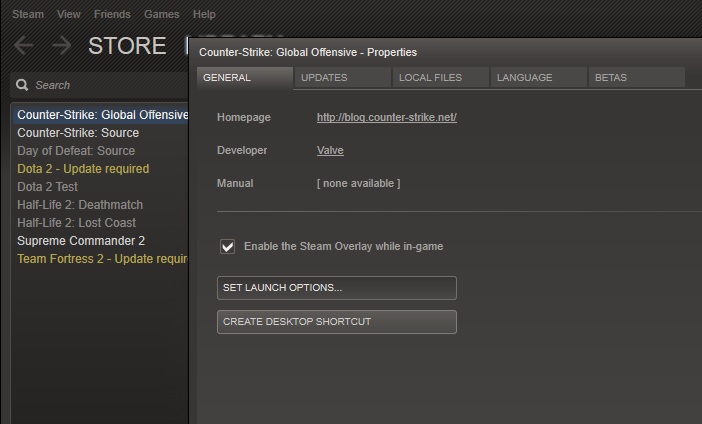Click SET LAUNCH OPTIONS button
The image size is (702, 424).
(x=337, y=288)
